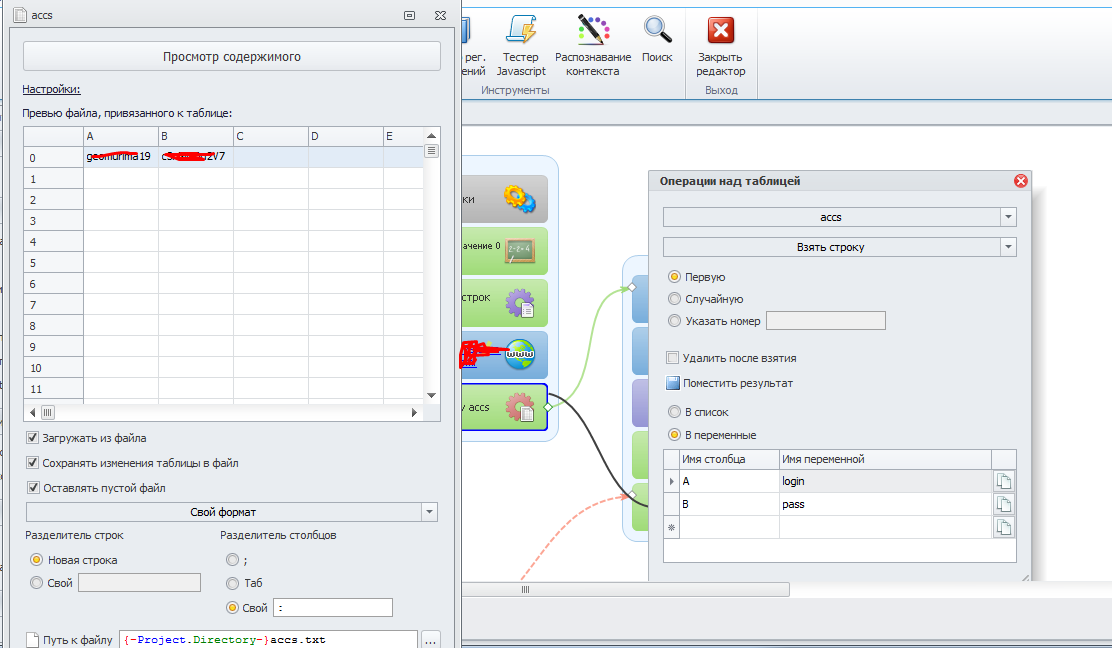Click the 'pass' variable name cell
Screen dimensions: 1112x648
(885, 504)
